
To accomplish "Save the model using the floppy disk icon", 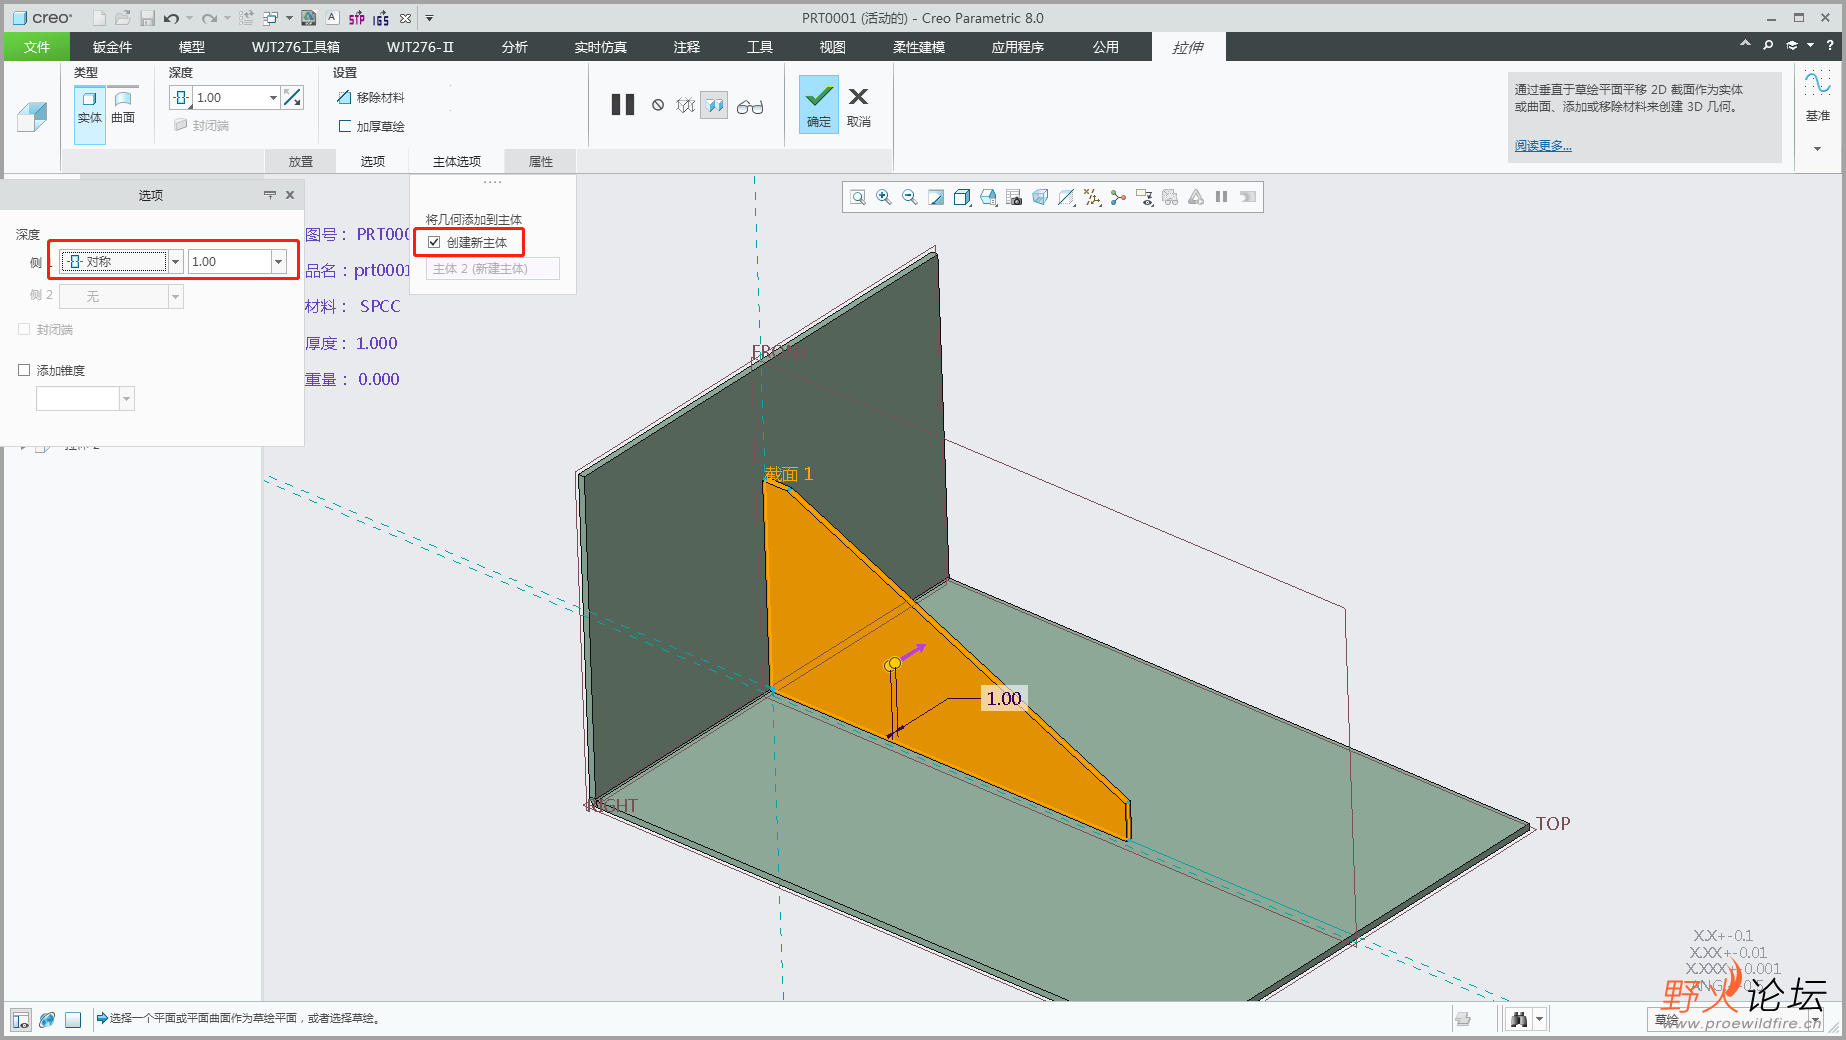I will [147, 18].
